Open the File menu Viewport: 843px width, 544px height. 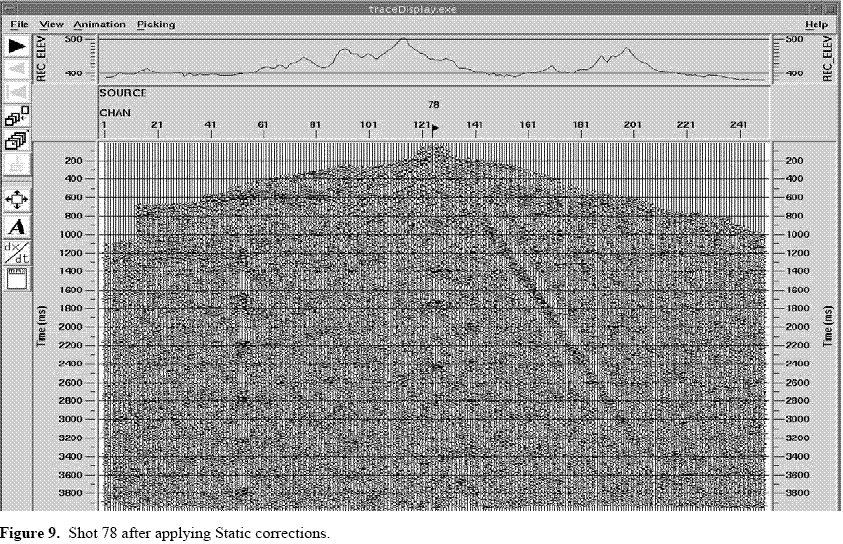tap(19, 23)
